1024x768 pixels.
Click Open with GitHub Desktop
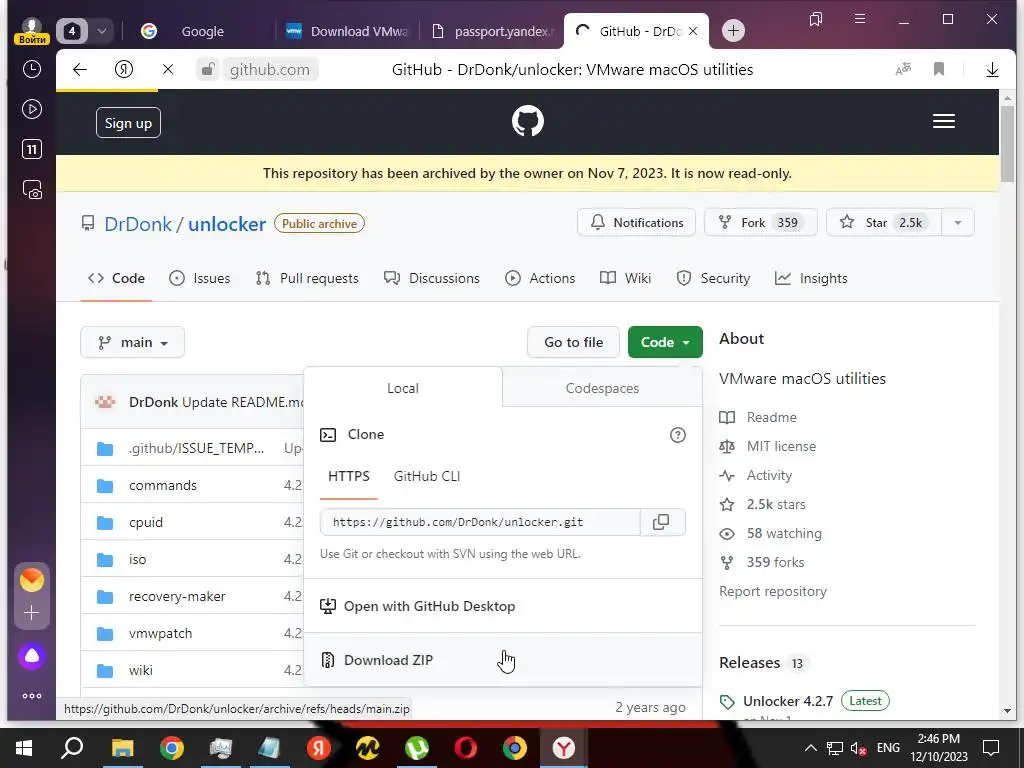[x=503, y=606]
